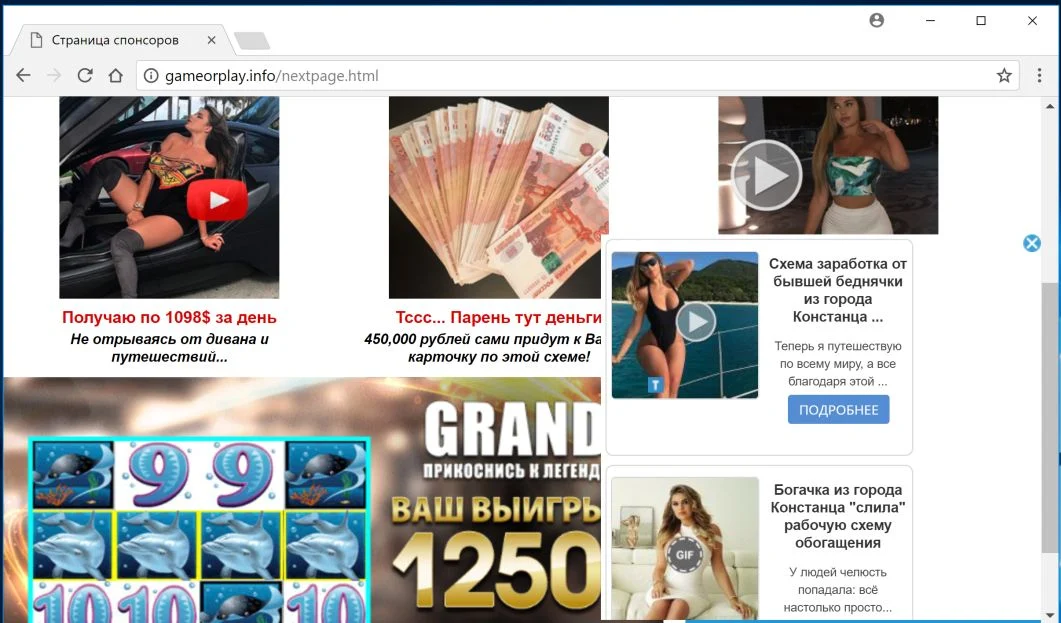
Task: Click the gameorplay.info address bar
Action: [x=577, y=76]
